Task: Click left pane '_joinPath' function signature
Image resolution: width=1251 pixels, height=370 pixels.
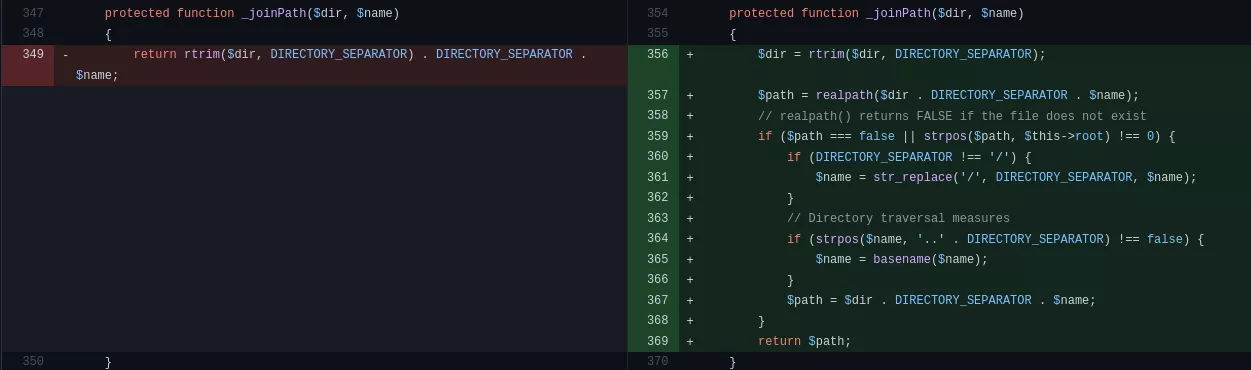Action: [x=252, y=13]
